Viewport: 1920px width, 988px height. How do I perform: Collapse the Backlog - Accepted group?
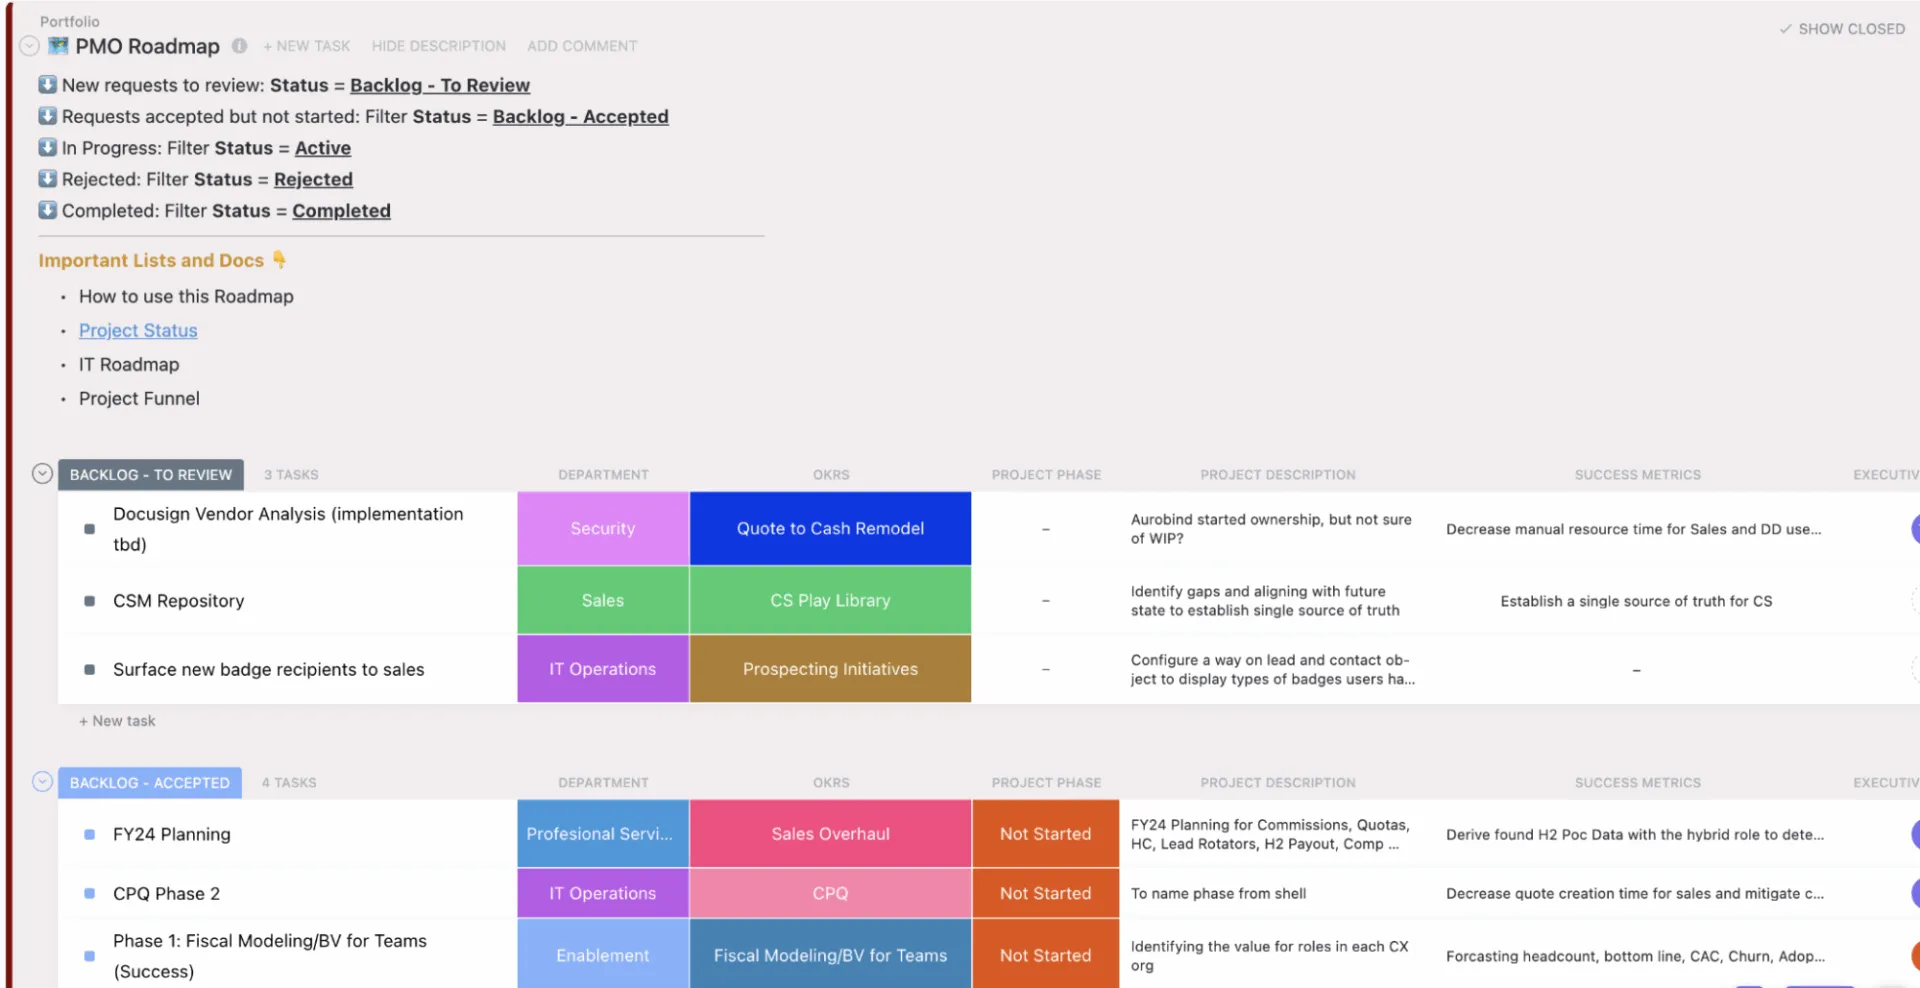(42, 782)
